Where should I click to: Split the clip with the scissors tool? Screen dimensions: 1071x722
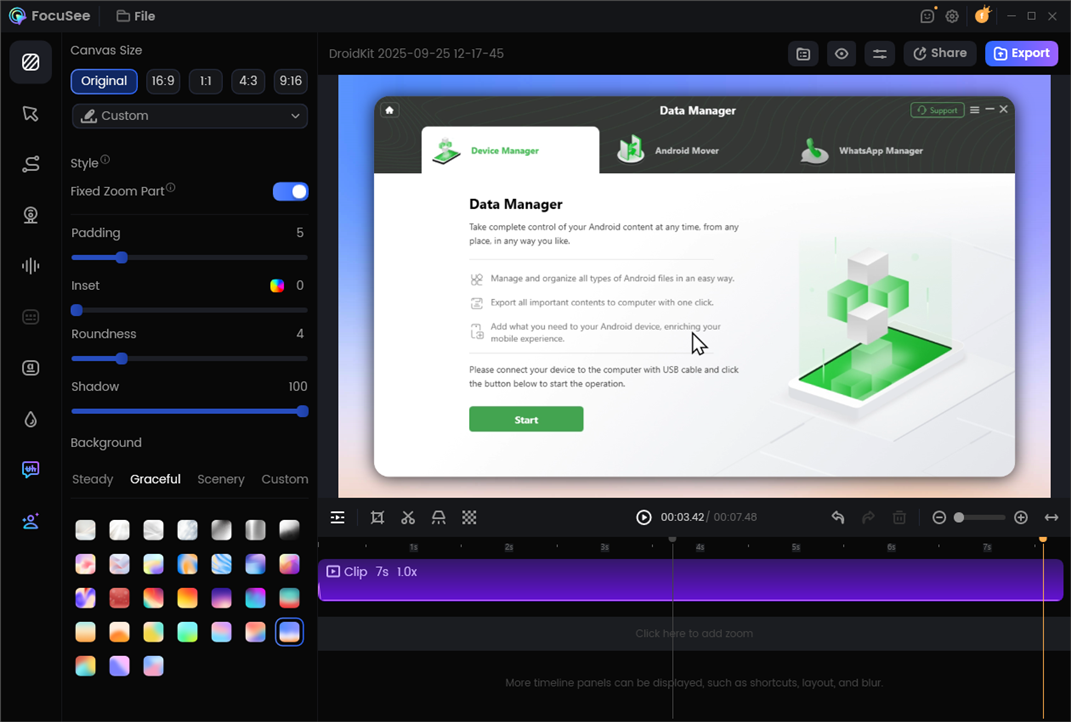pos(407,517)
